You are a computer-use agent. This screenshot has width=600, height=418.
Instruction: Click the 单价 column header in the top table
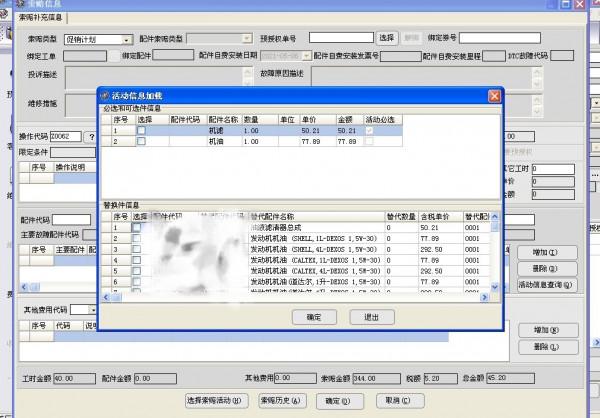tap(318, 120)
